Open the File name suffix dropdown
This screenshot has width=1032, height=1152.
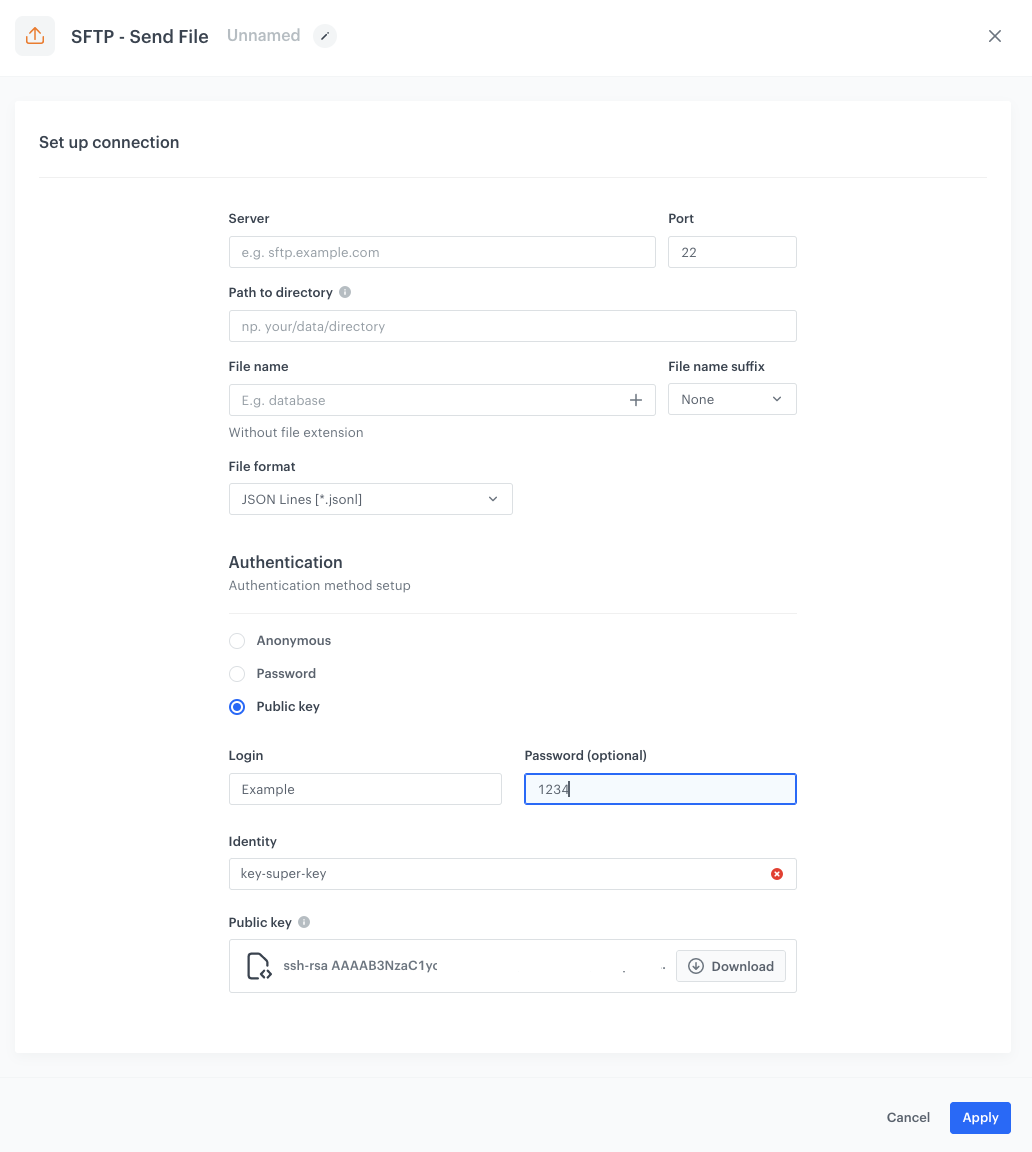point(732,399)
